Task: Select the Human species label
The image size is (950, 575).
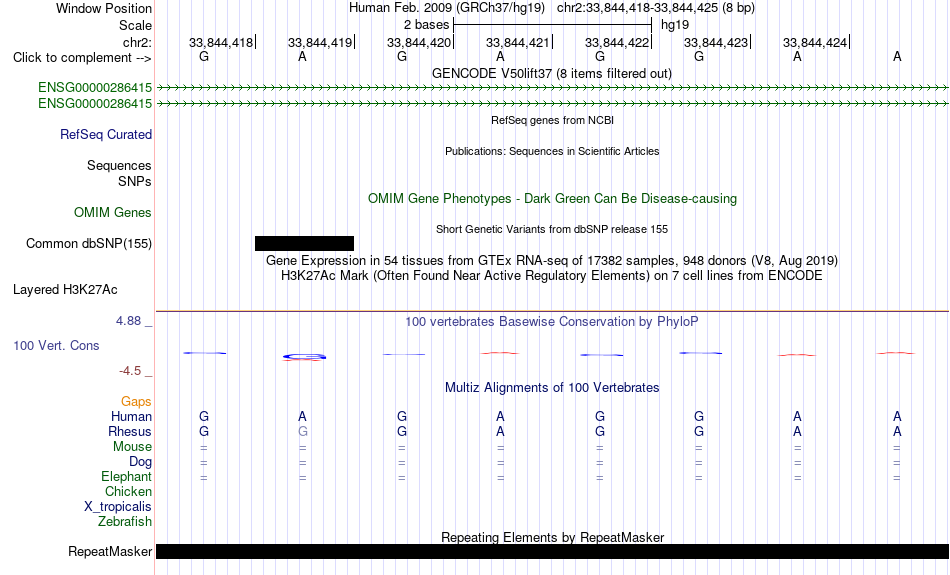Action: coord(131,416)
